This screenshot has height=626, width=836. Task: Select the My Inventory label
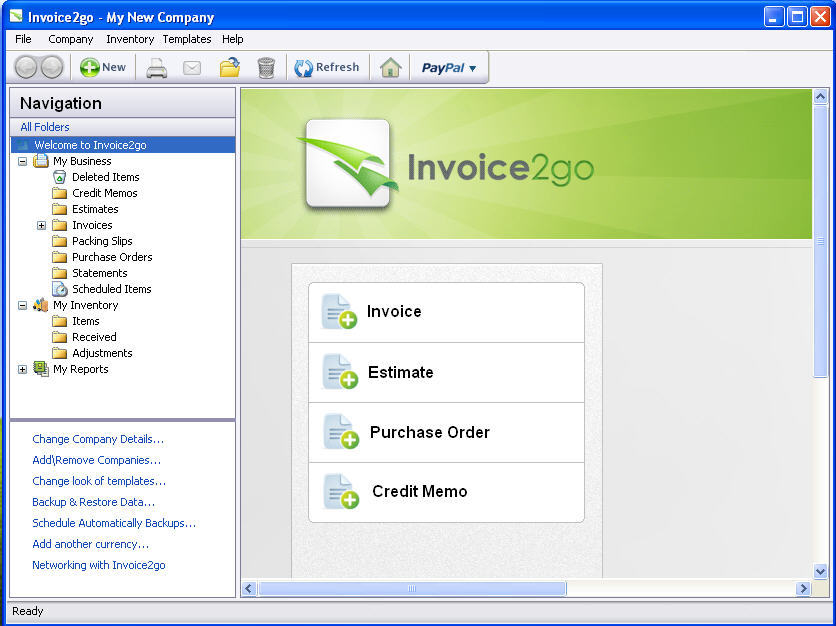pyautogui.click(x=85, y=305)
